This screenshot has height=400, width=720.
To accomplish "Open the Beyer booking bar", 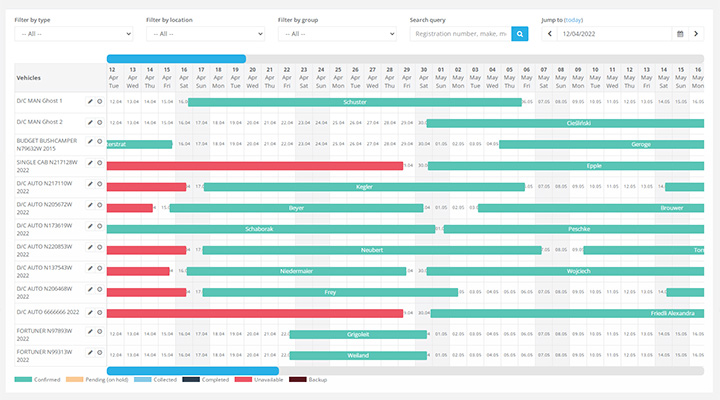I will (x=297, y=208).
